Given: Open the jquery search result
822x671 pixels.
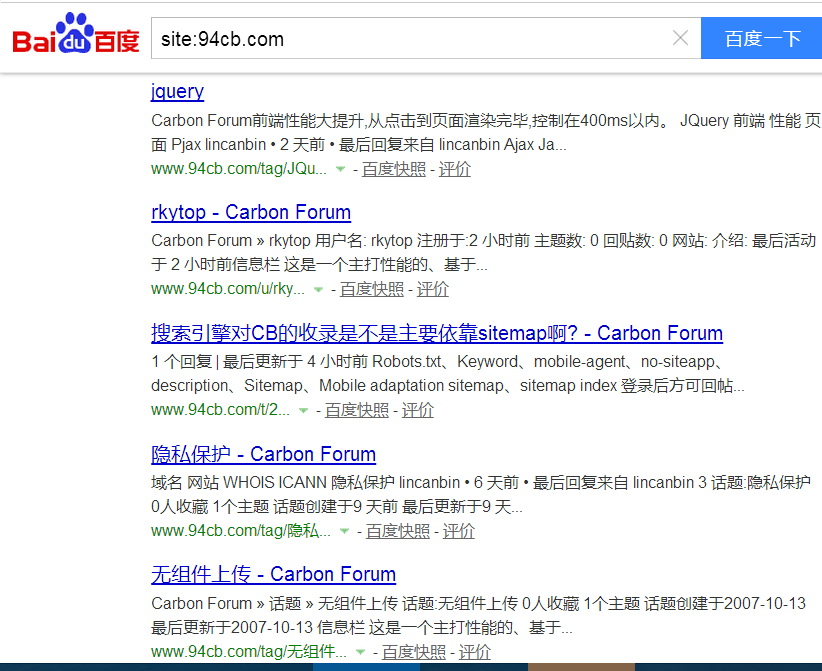Looking at the screenshot, I should pos(177,91).
